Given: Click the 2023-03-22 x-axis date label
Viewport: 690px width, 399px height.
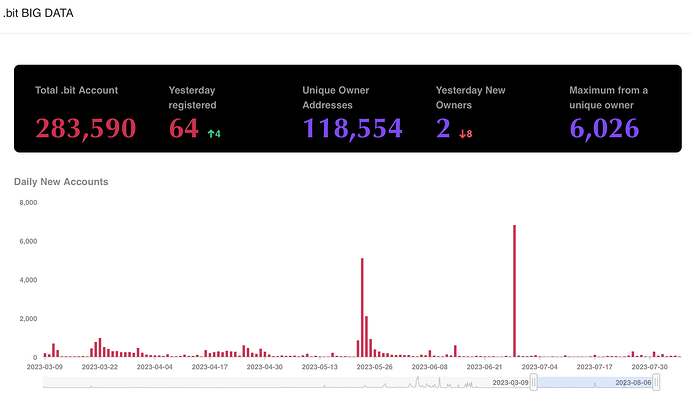Looking at the screenshot, I should 100,367.
